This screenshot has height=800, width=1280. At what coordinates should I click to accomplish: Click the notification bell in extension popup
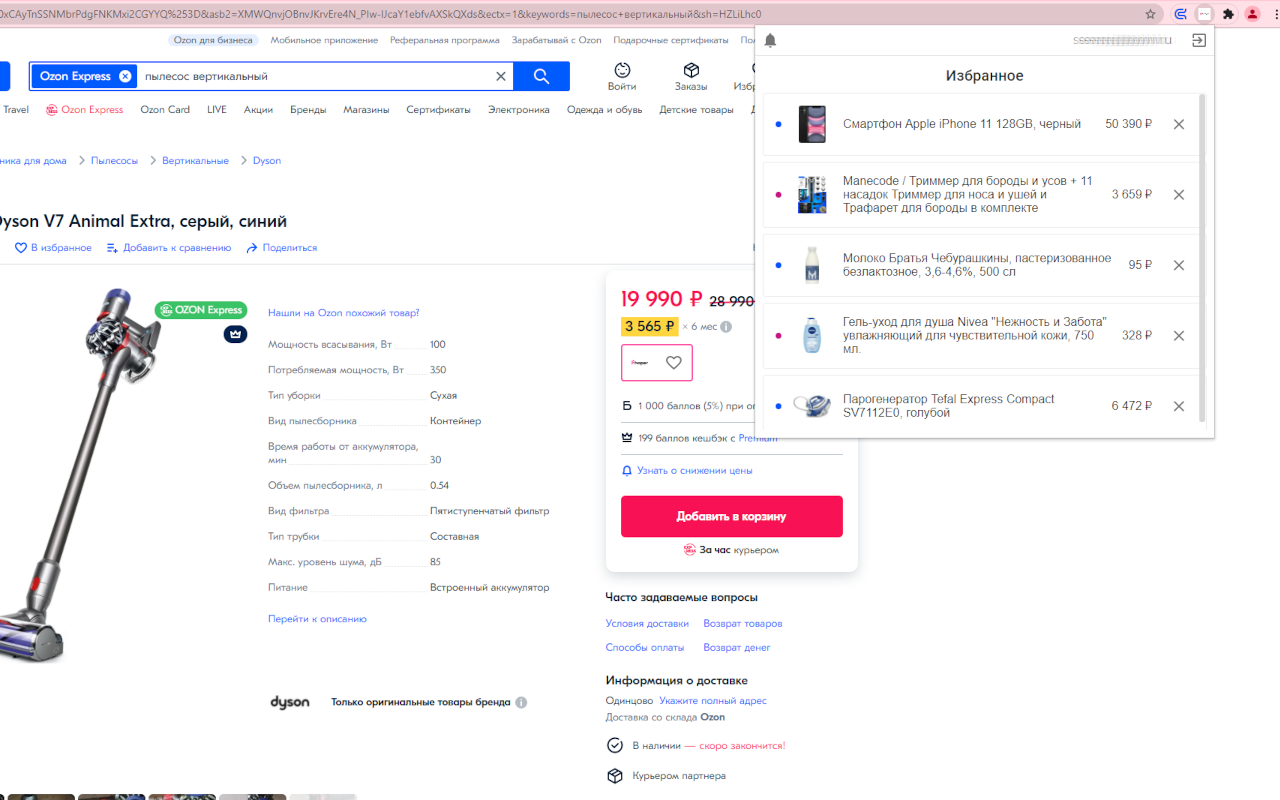coord(770,41)
